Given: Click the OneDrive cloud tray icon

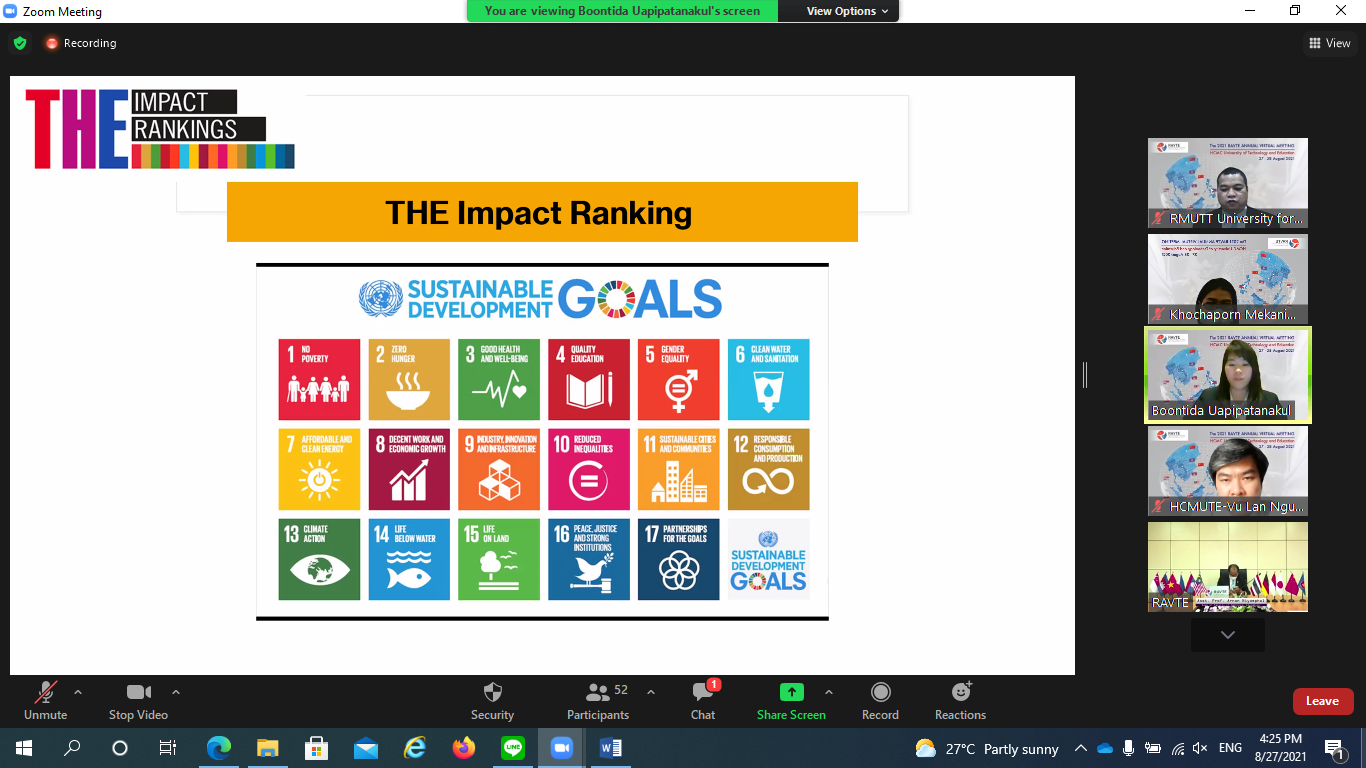Looking at the screenshot, I should click(1105, 748).
